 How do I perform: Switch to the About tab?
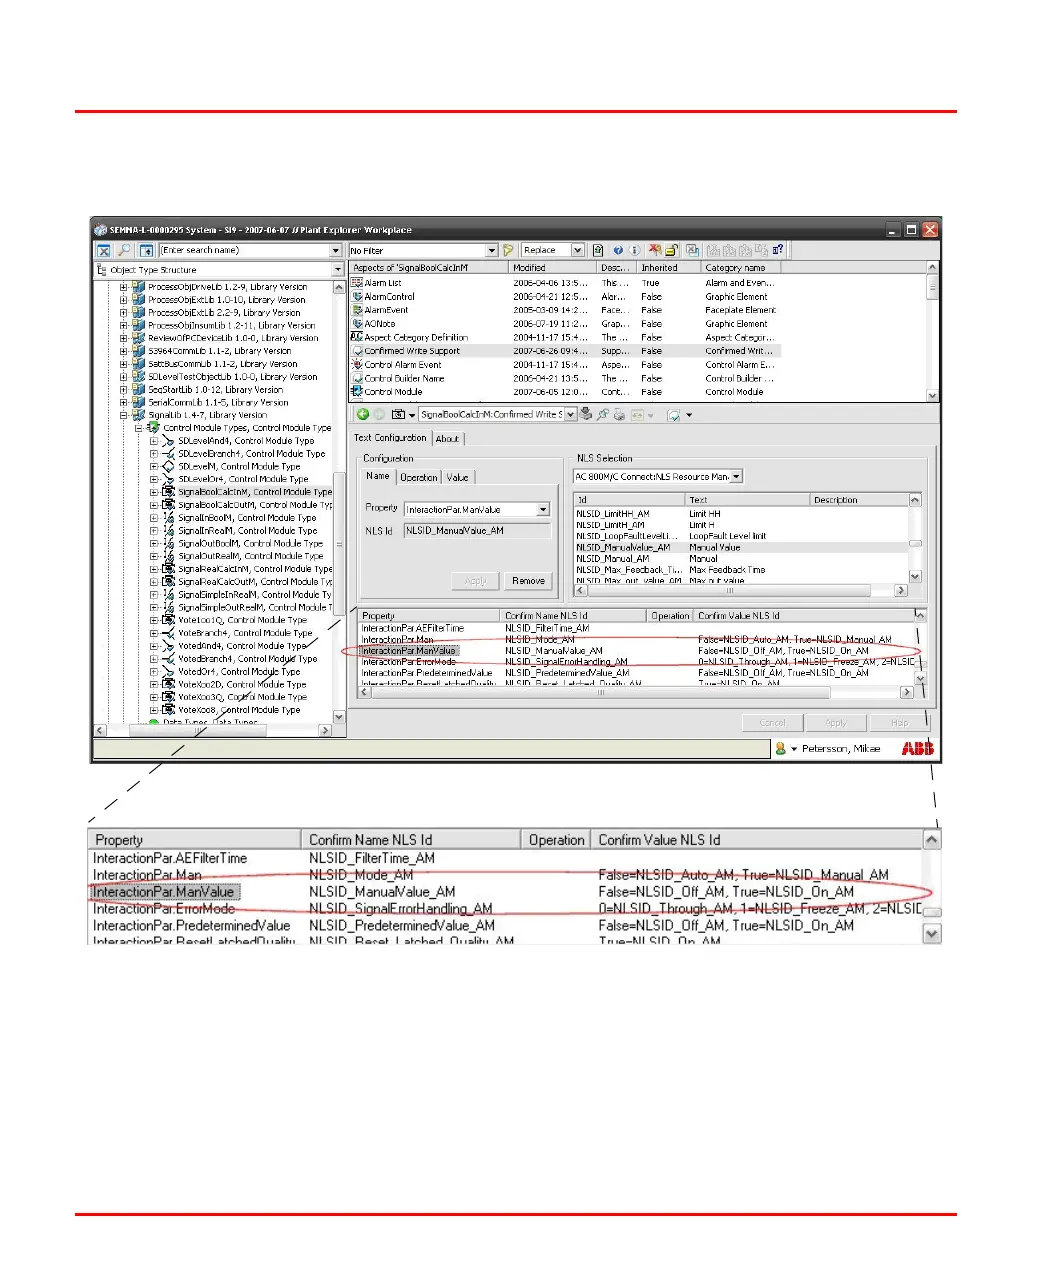(x=447, y=439)
